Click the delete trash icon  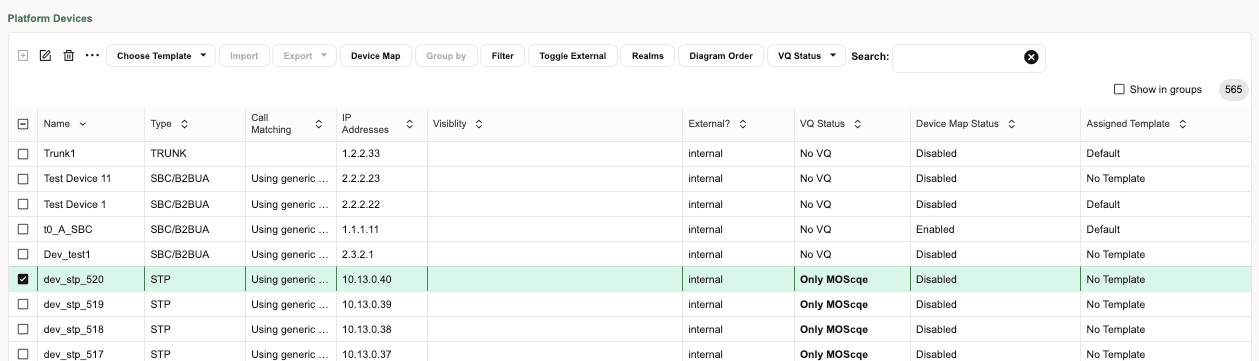pos(69,56)
